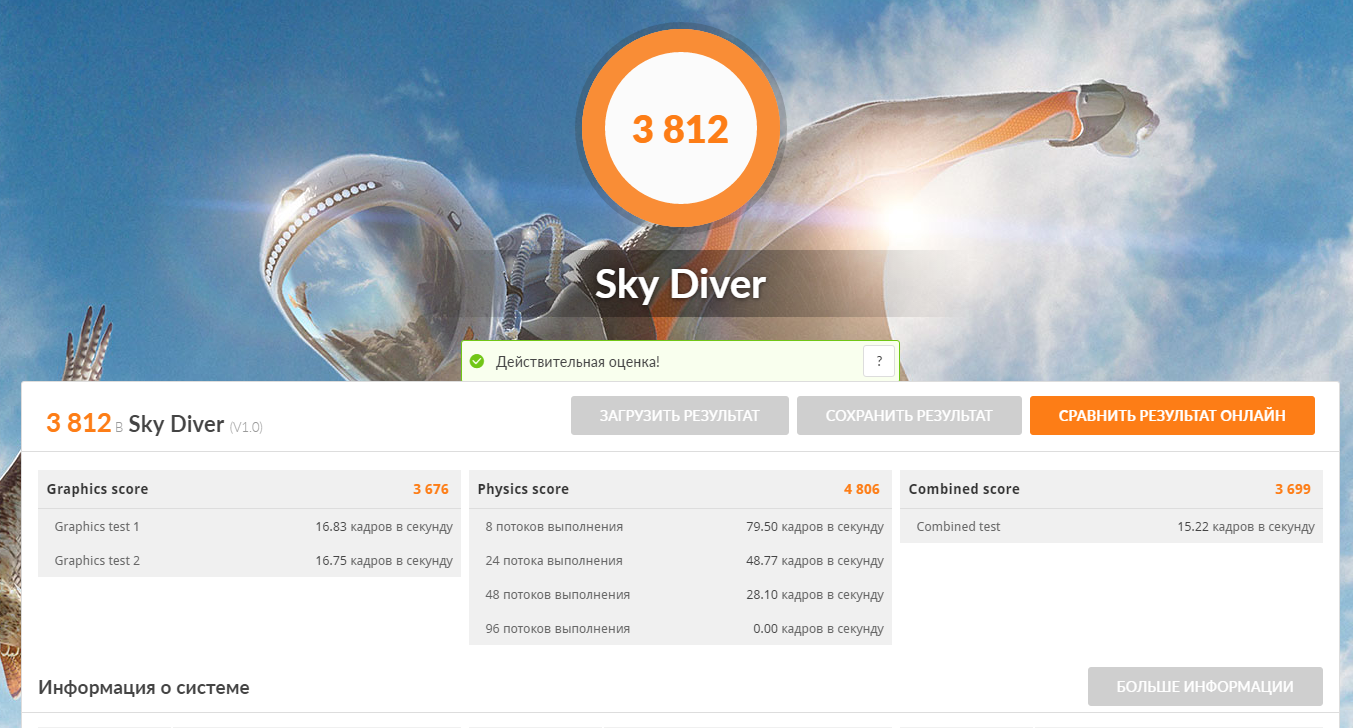Select the Combined score header
Screen dimensions: 1353x728
pyautogui.click(x=964, y=489)
